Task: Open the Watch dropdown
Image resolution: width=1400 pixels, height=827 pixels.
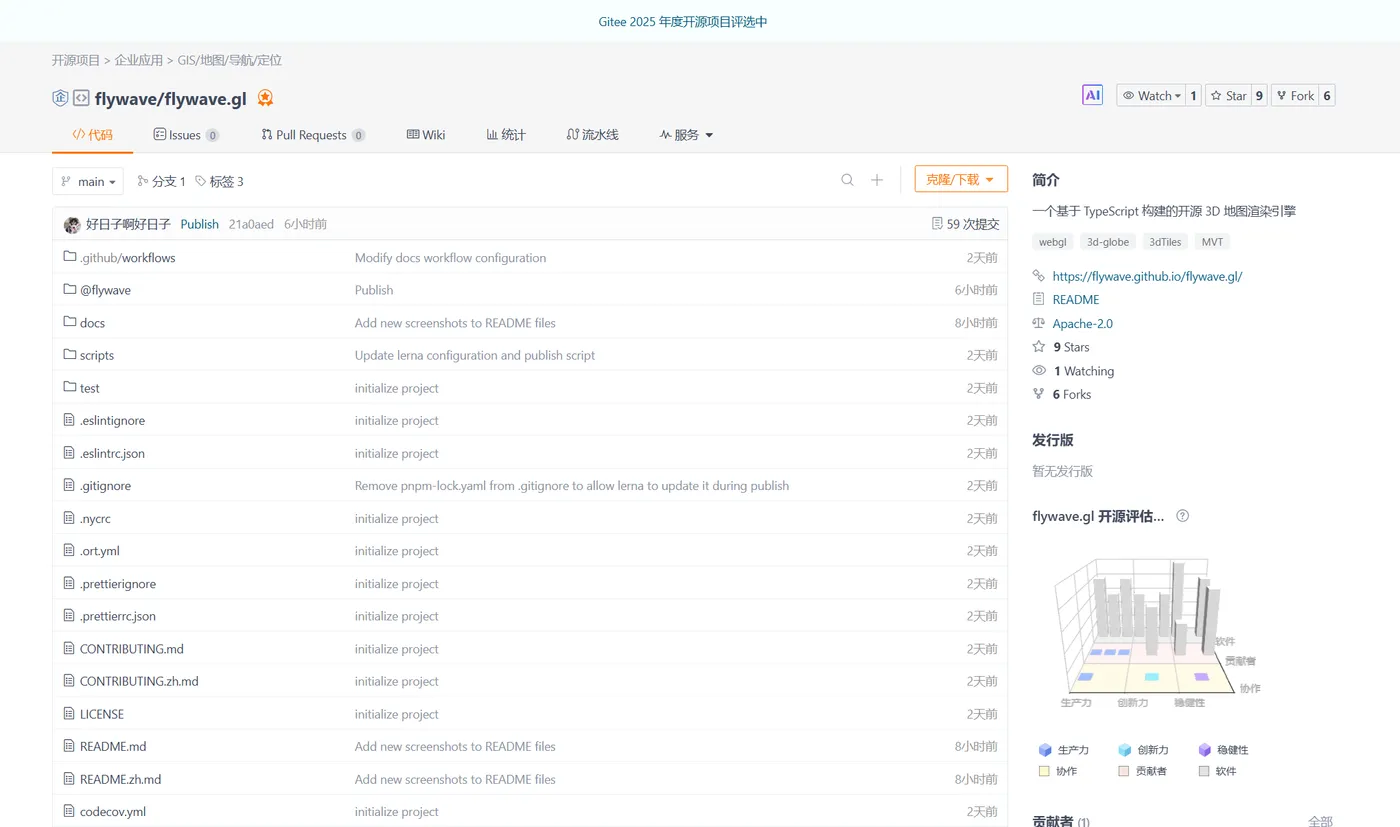Action: (1151, 96)
